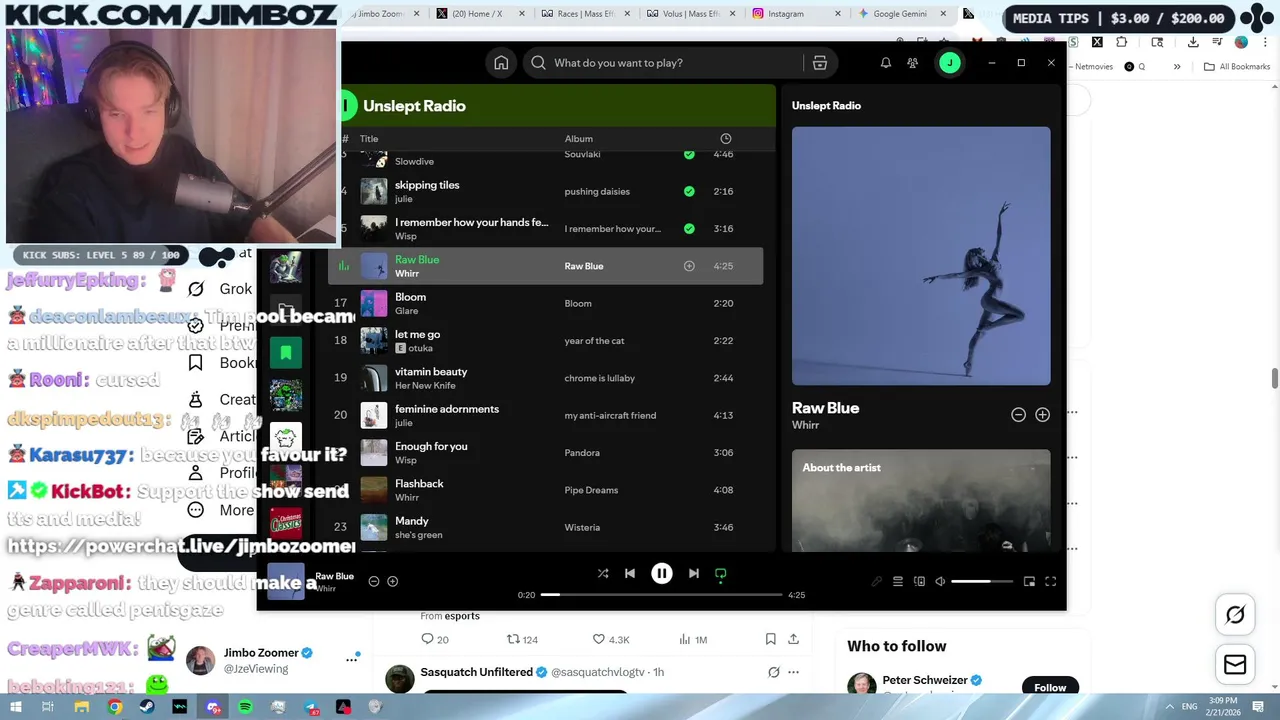1280x720 pixels.
Task: Open lyrics microphone icon in player bar
Action: 876,581
